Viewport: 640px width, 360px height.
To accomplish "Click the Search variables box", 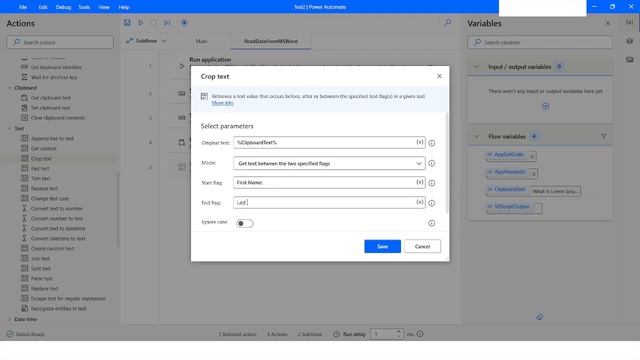I will pos(540,42).
